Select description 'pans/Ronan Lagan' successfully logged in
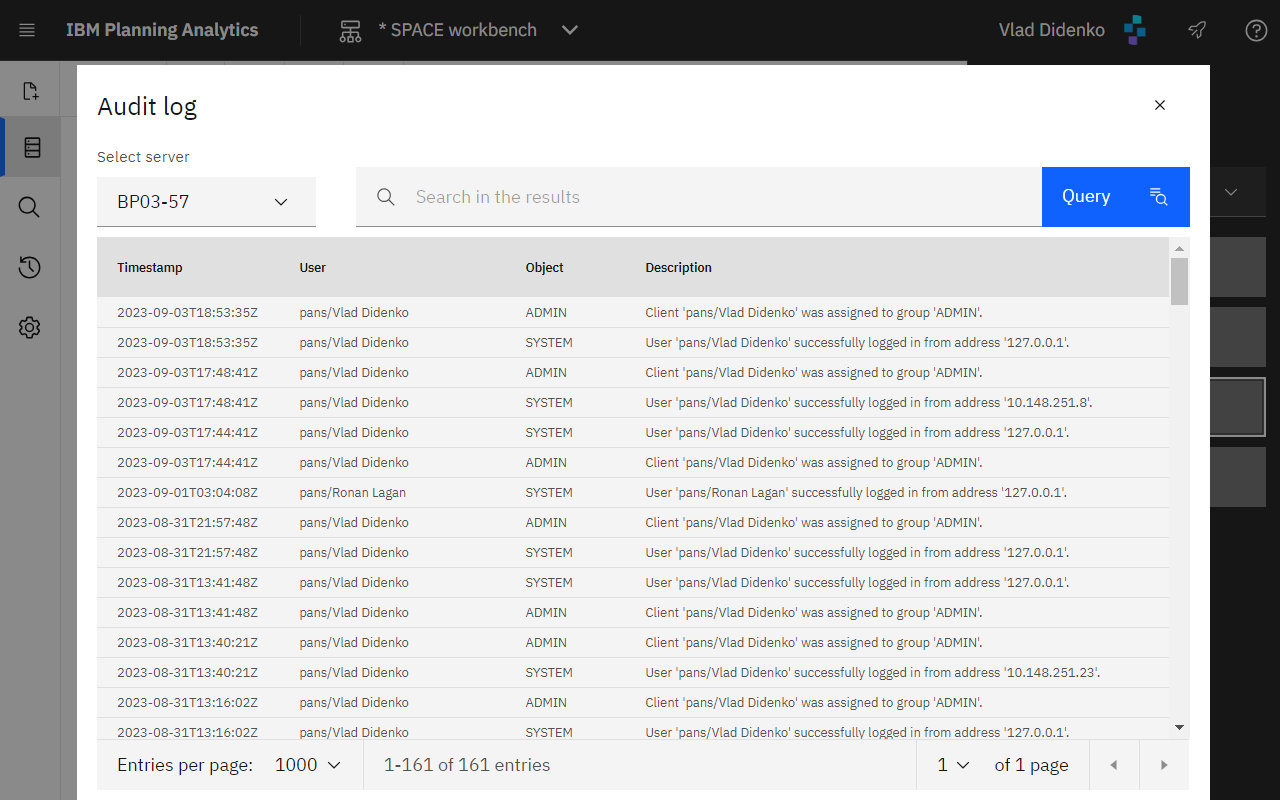The height and width of the screenshot is (800, 1280). point(856,493)
